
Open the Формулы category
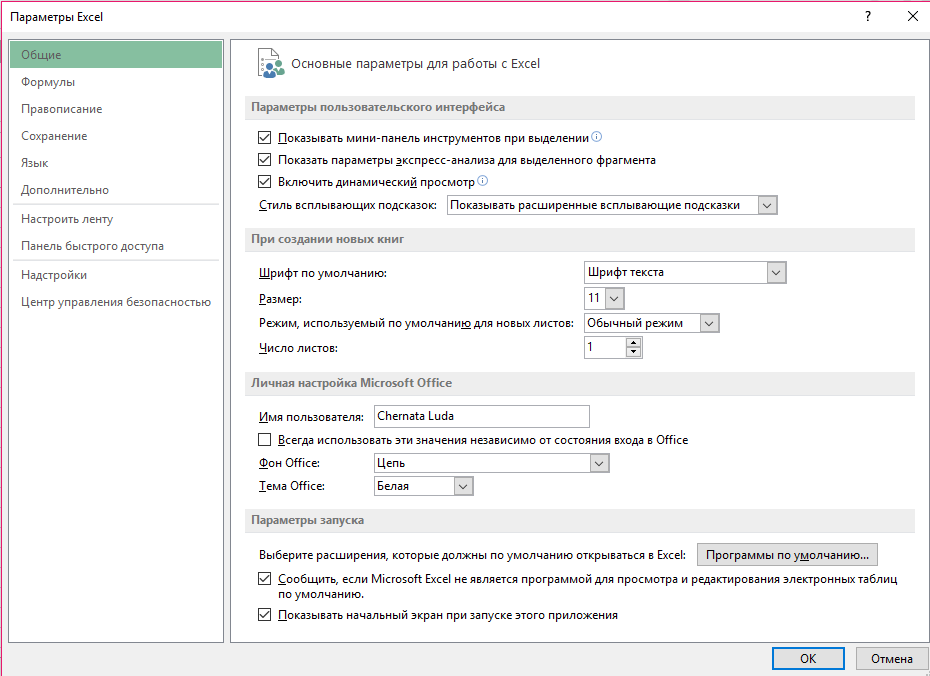click(x=116, y=82)
